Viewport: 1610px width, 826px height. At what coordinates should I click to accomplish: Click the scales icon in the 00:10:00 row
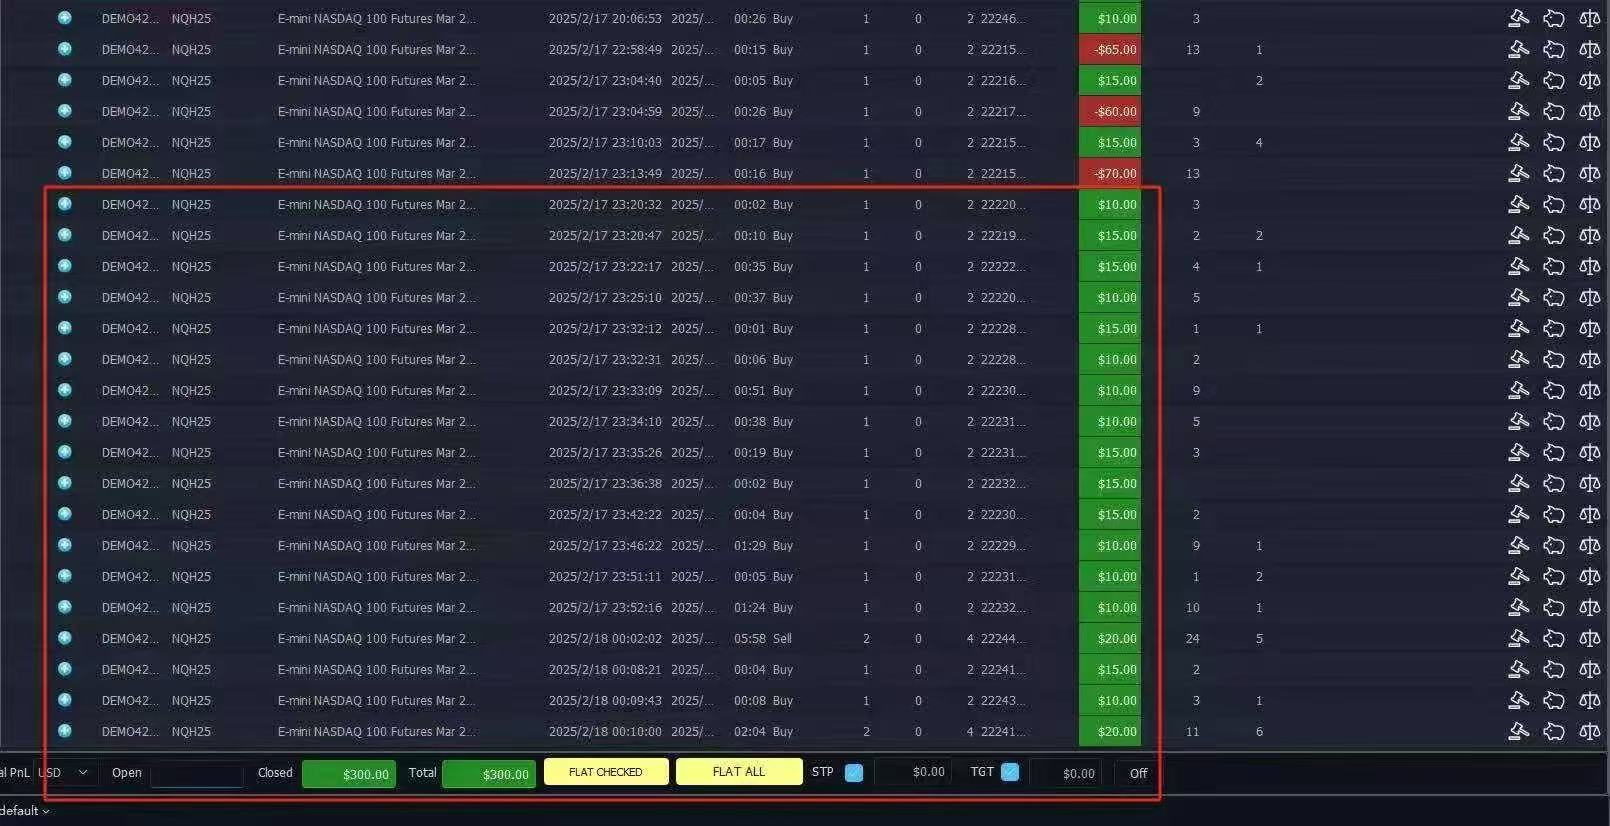[x=1589, y=731]
